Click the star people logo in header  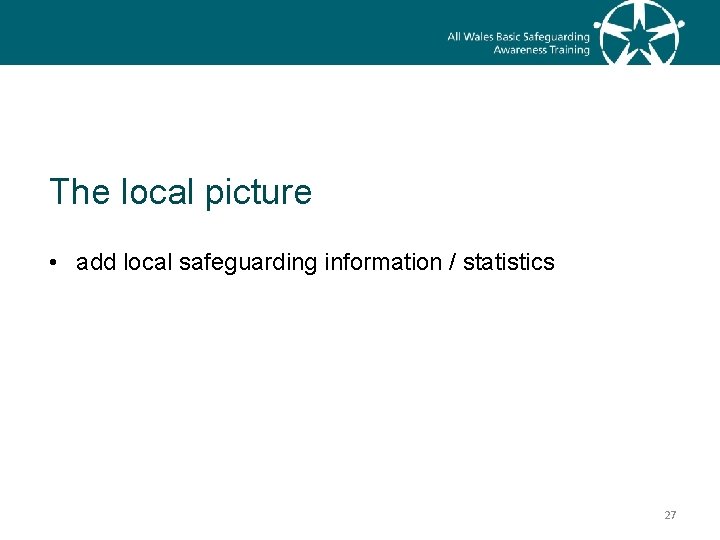639,33
